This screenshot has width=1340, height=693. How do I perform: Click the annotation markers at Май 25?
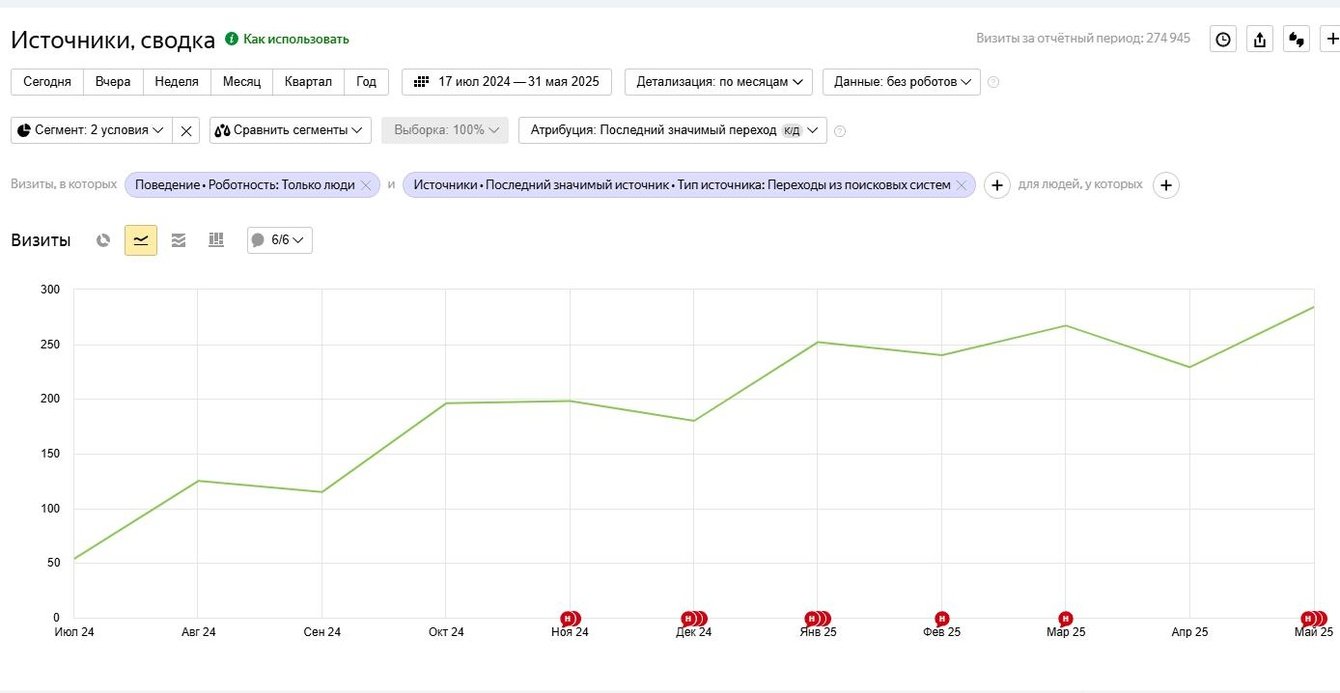pyautogui.click(x=1314, y=619)
